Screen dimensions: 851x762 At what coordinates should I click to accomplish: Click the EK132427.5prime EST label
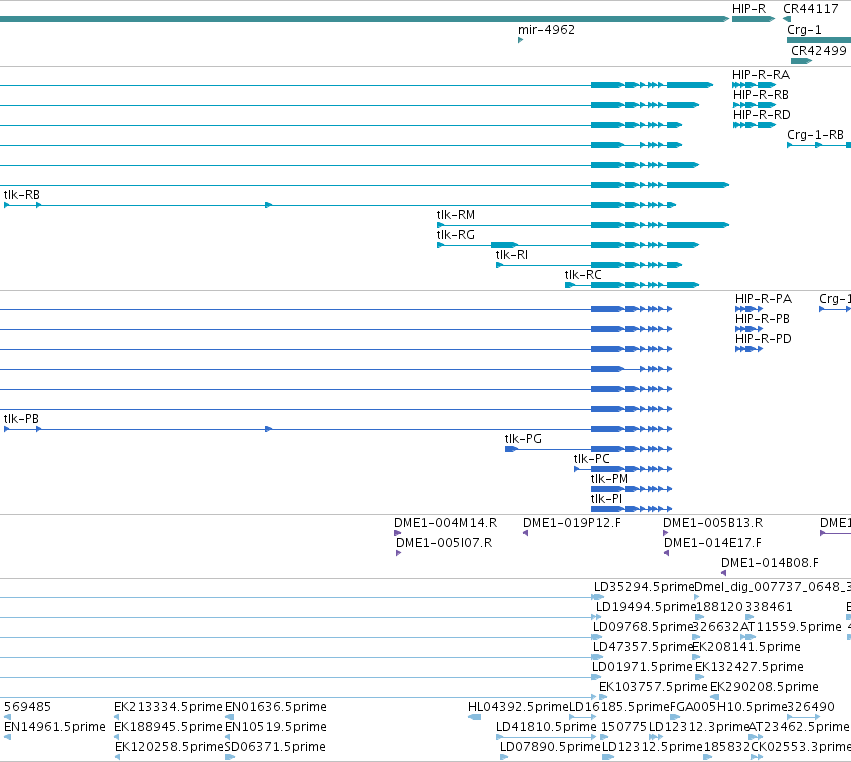pos(749,666)
